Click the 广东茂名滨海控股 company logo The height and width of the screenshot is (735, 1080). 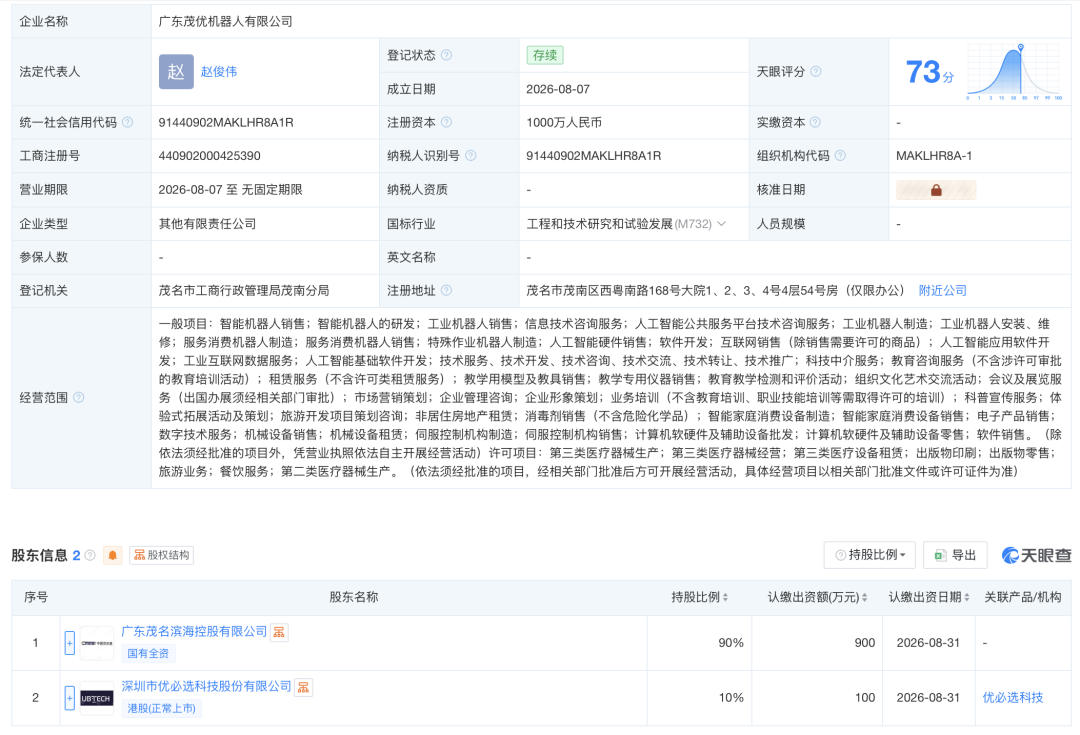point(97,643)
